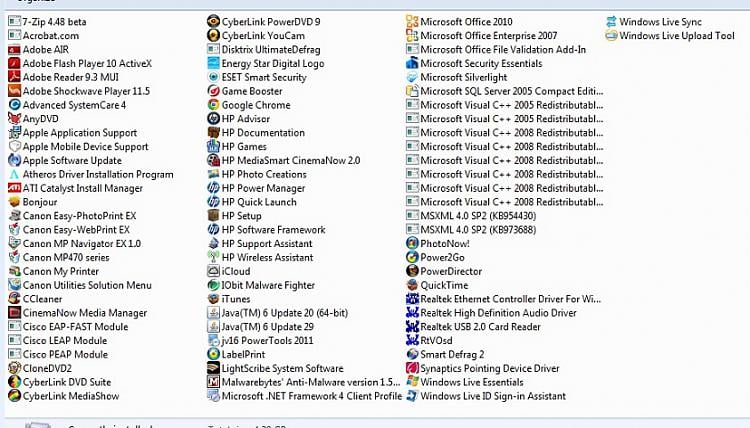Image resolution: width=750 pixels, height=428 pixels.
Task: Click the Windows Live Sync icon
Action: tap(611, 22)
